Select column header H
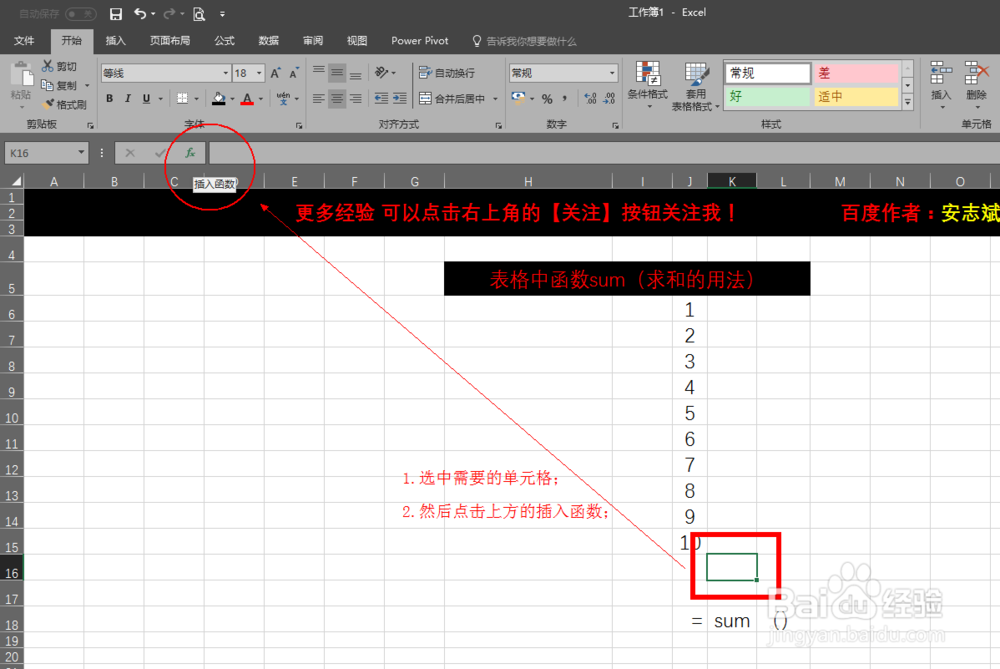 528,182
